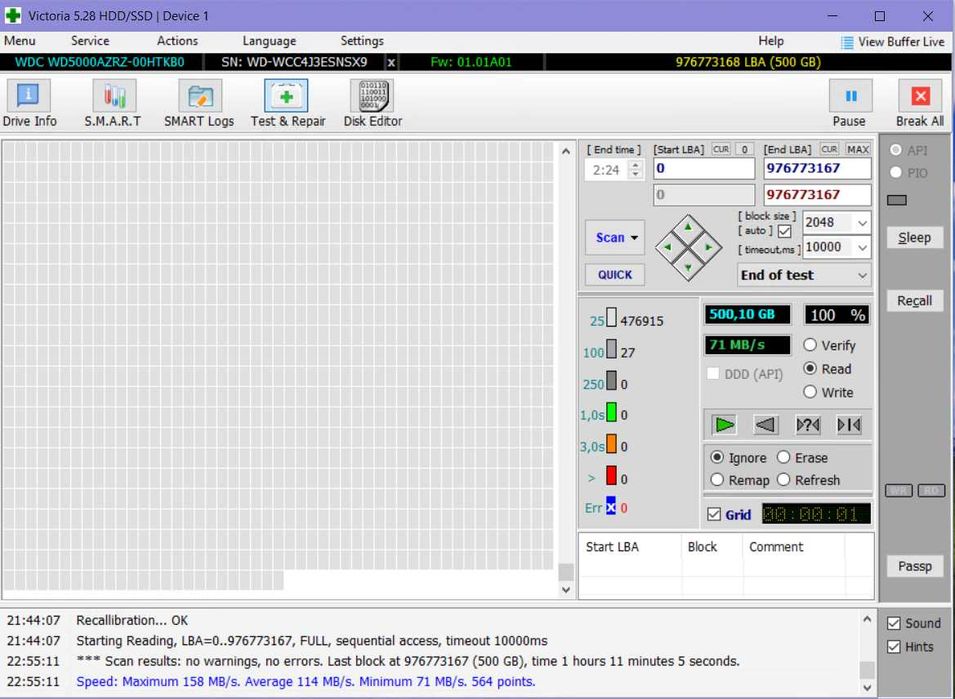
Task: Disable the Sound checkbox
Action: 894,623
